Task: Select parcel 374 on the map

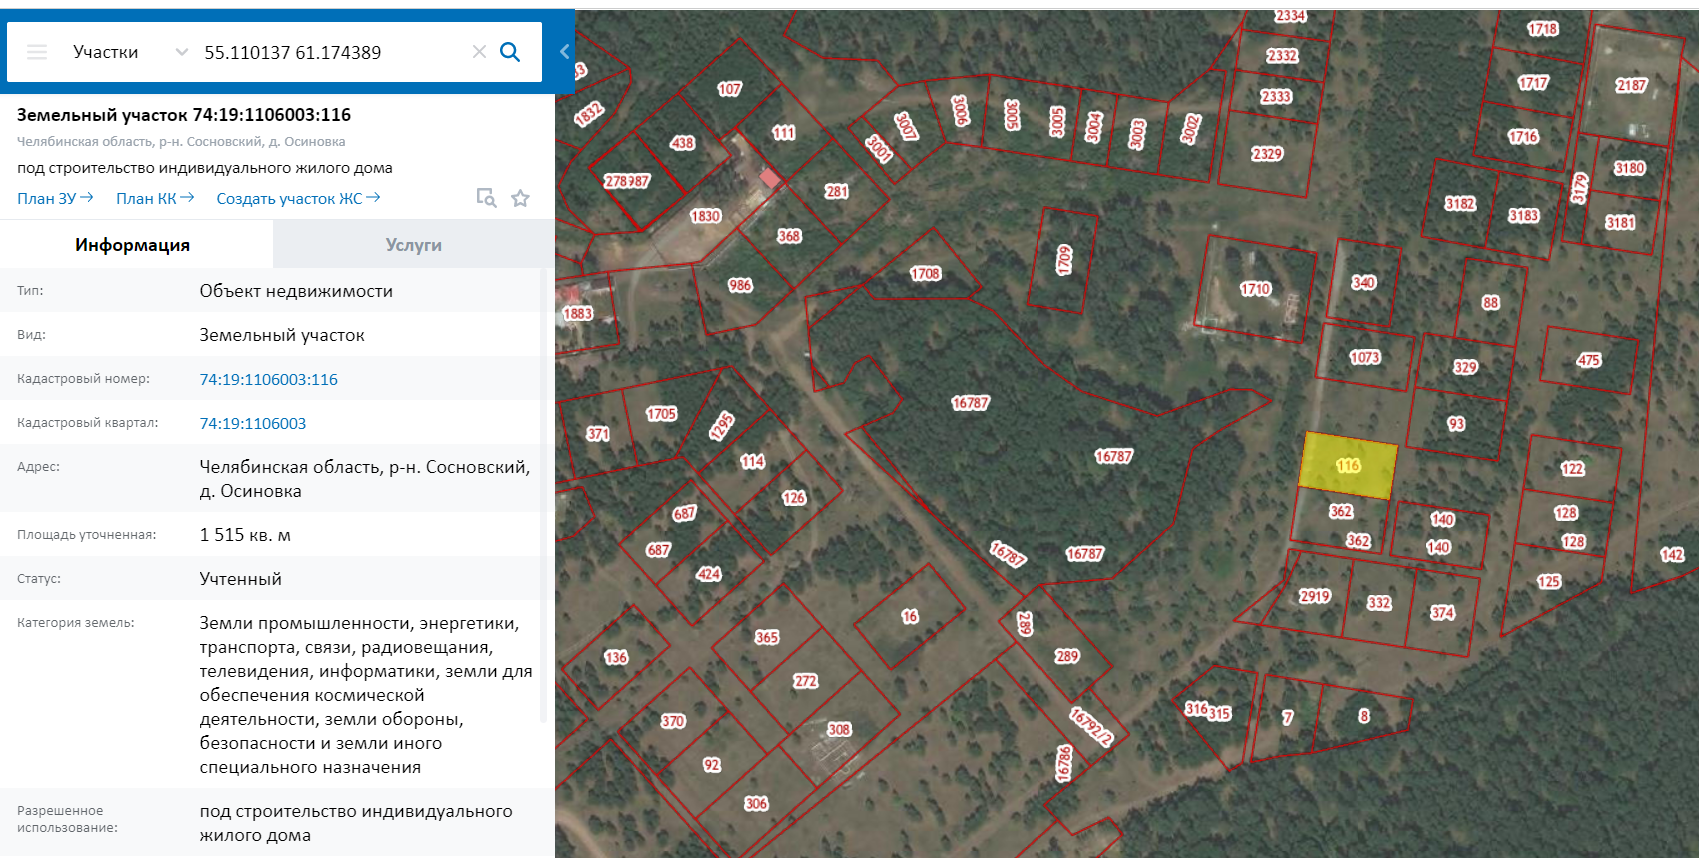Action: click(1442, 612)
